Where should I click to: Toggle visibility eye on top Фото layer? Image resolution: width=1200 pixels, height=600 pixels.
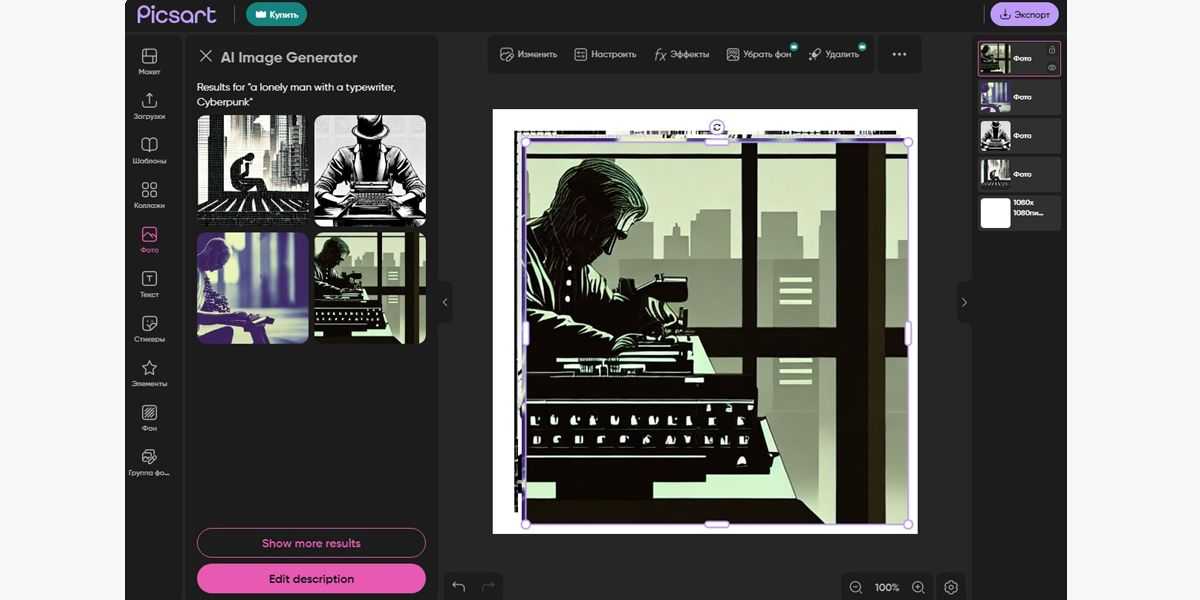[1052, 68]
